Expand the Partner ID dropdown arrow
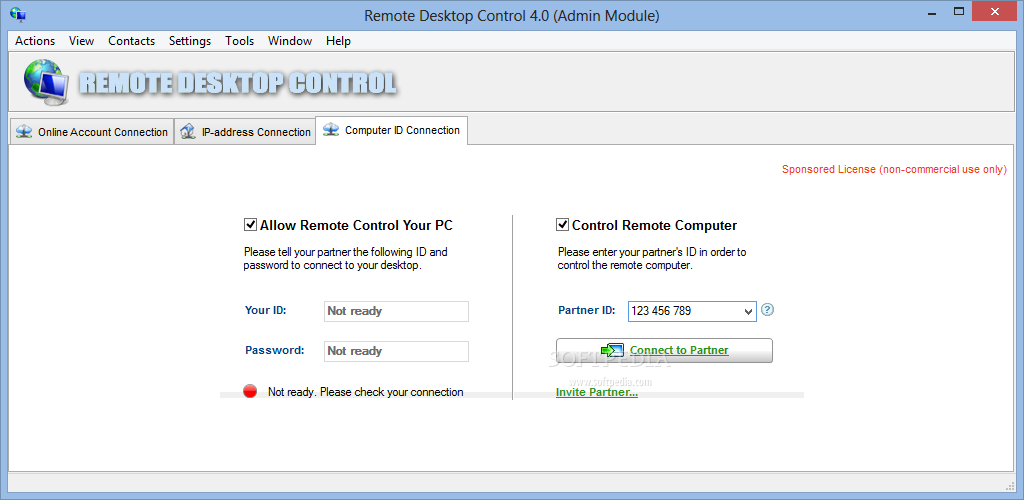This screenshot has width=1024, height=500. [748, 311]
